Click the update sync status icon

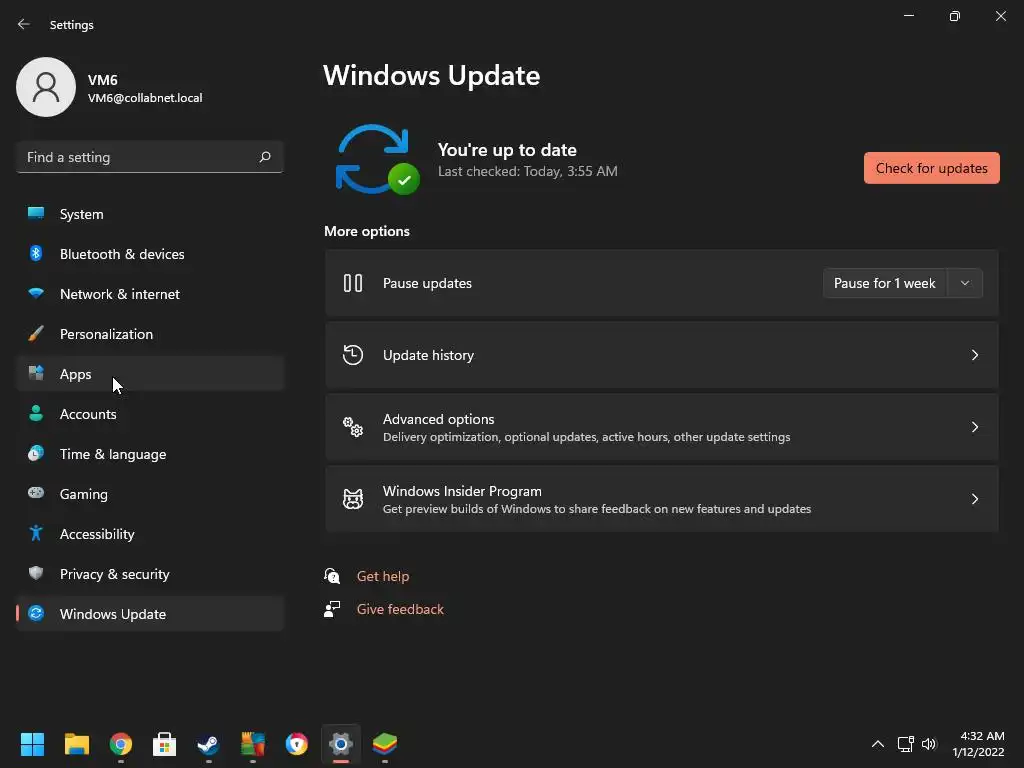coord(377,159)
